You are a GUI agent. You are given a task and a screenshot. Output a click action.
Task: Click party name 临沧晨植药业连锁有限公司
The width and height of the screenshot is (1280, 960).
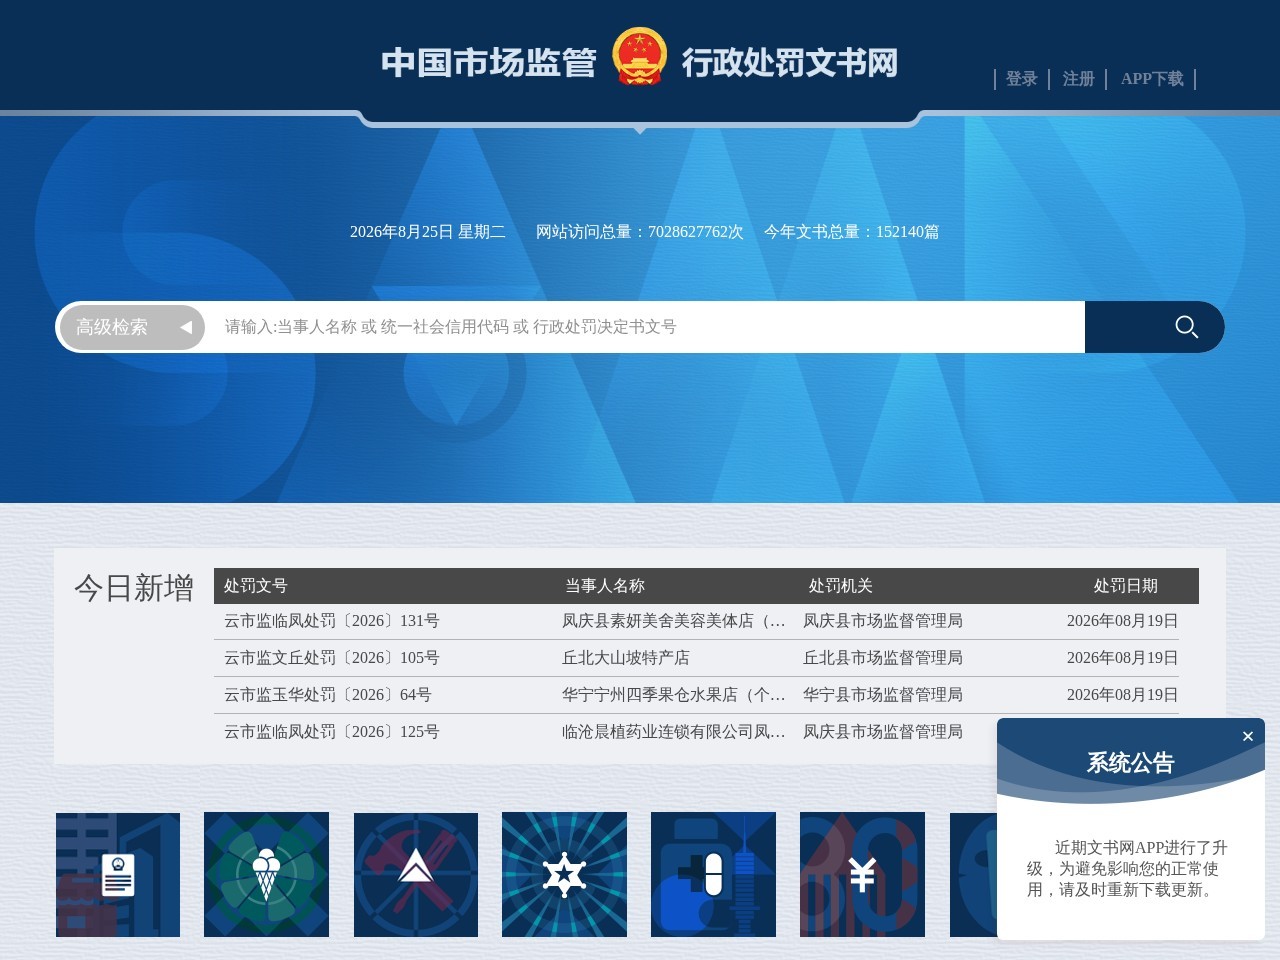674,732
